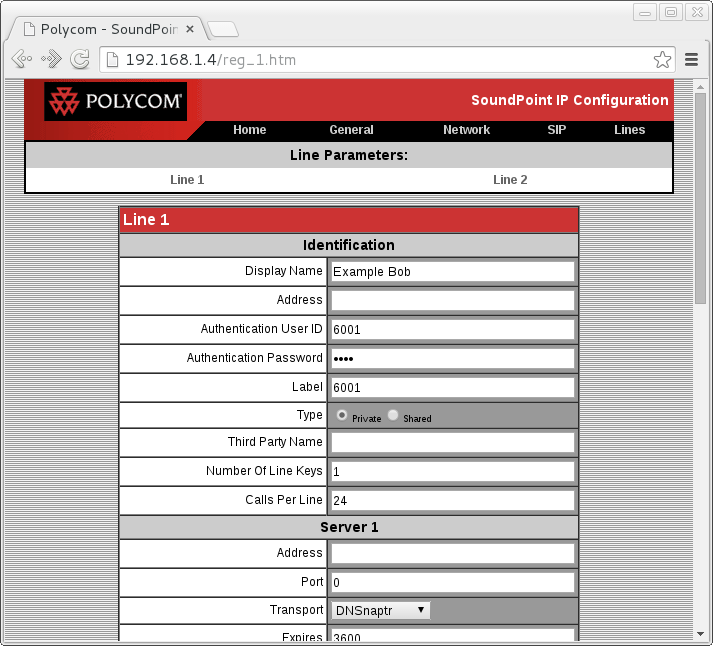Screen dimensions: 713x646
Task: Click the Identification section heading
Action: 349,245
